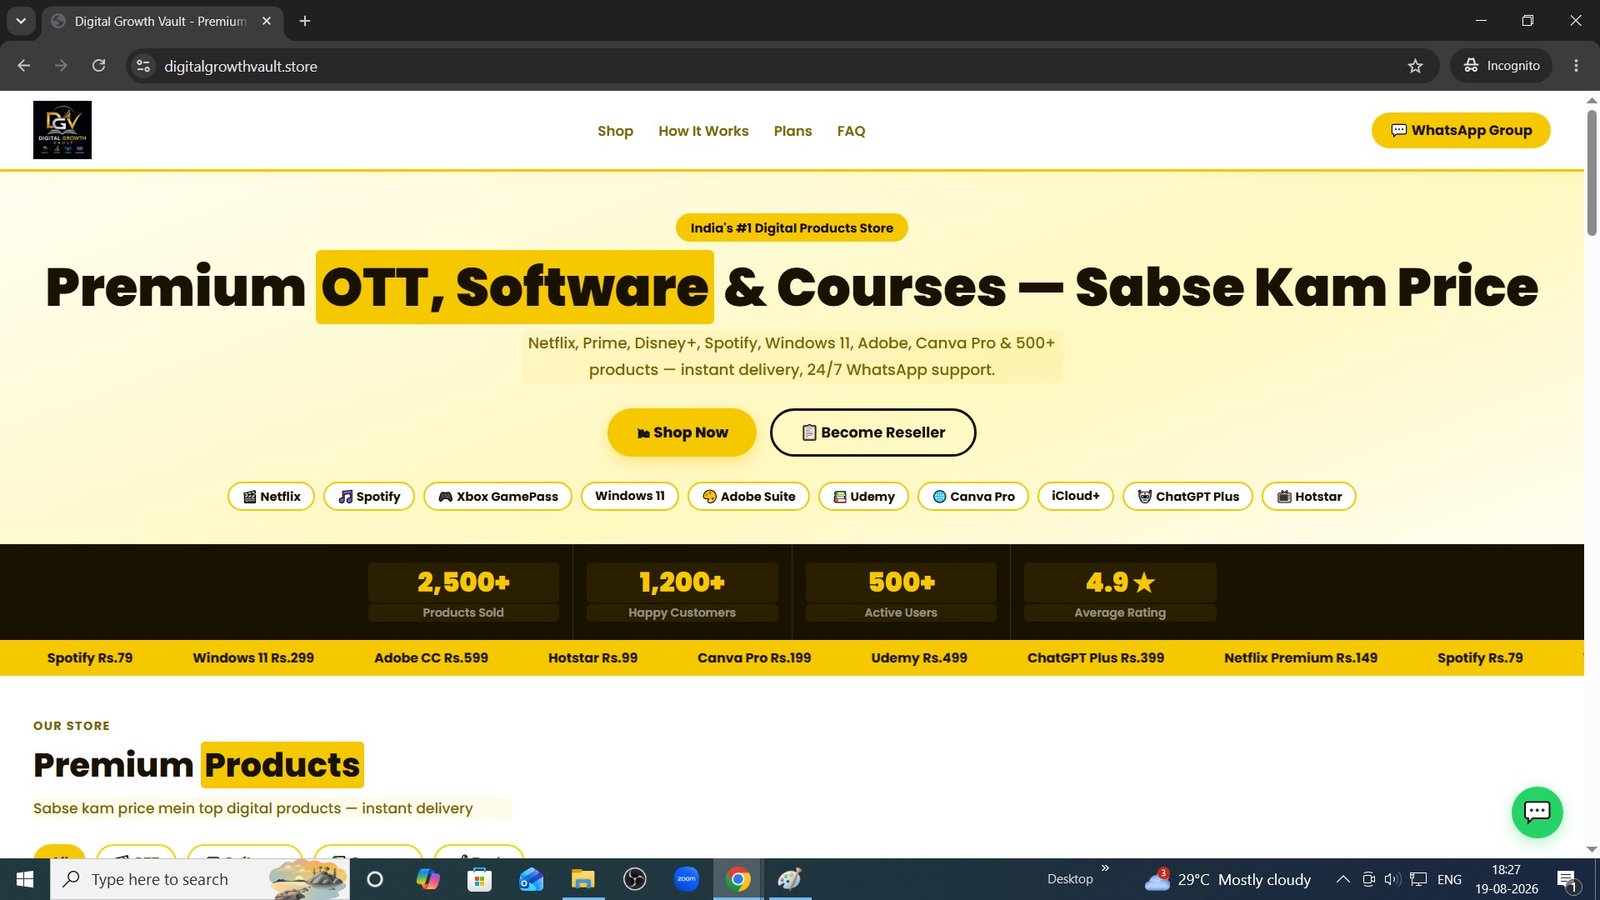Open Windows Start menu
The image size is (1600, 900).
pos(25,879)
